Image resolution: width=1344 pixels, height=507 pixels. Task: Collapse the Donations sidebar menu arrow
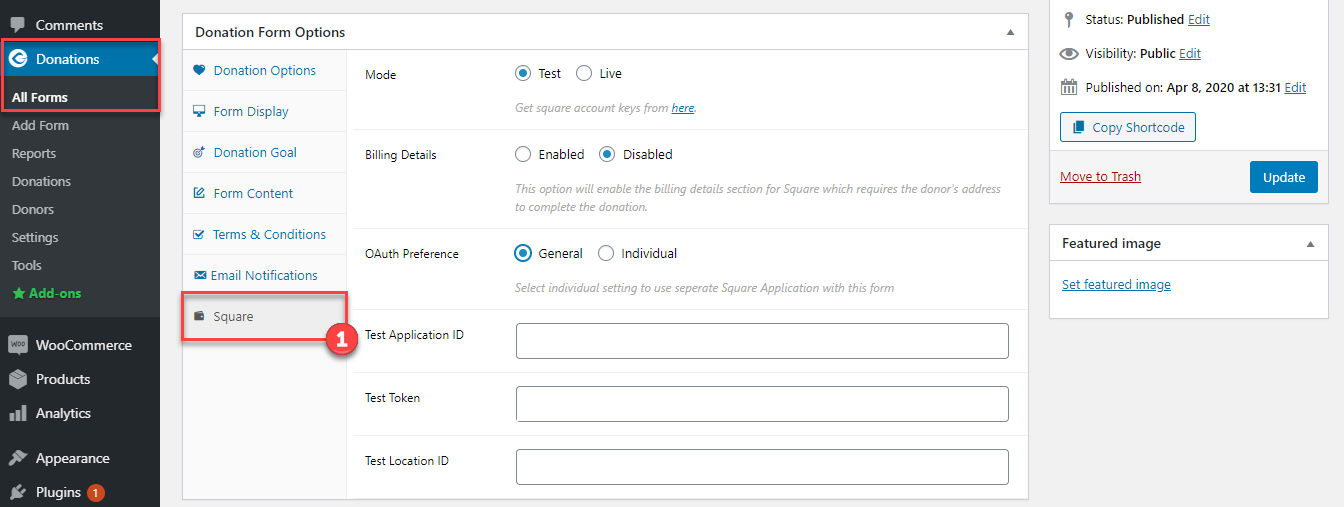tap(156, 59)
